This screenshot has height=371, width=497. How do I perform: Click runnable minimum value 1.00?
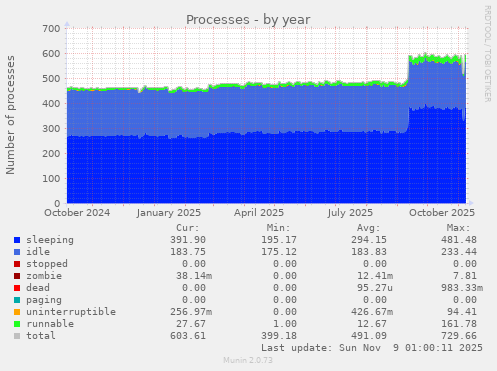pos(285,324)
